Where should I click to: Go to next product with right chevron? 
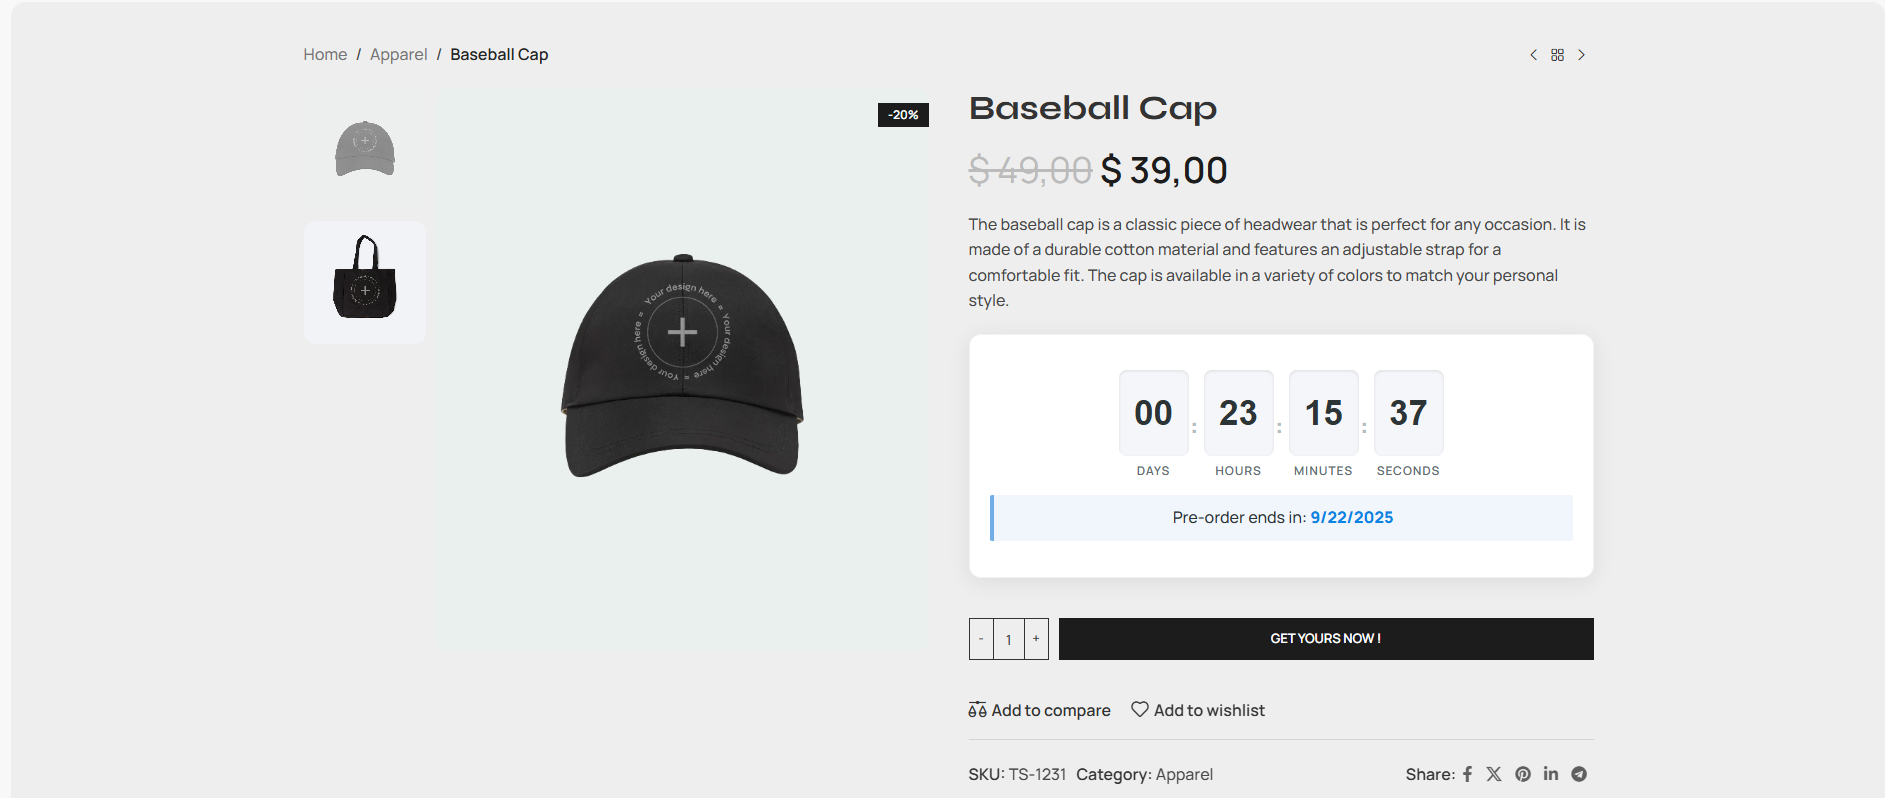(x=1582, y=54)
